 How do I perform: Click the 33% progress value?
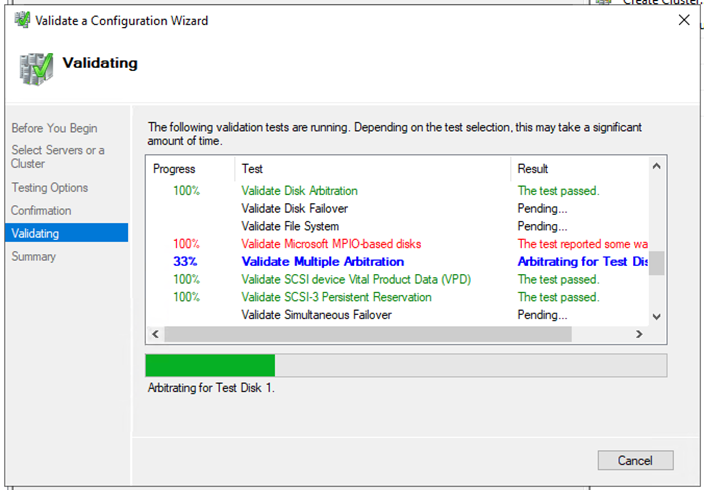(x=185, y=261)
